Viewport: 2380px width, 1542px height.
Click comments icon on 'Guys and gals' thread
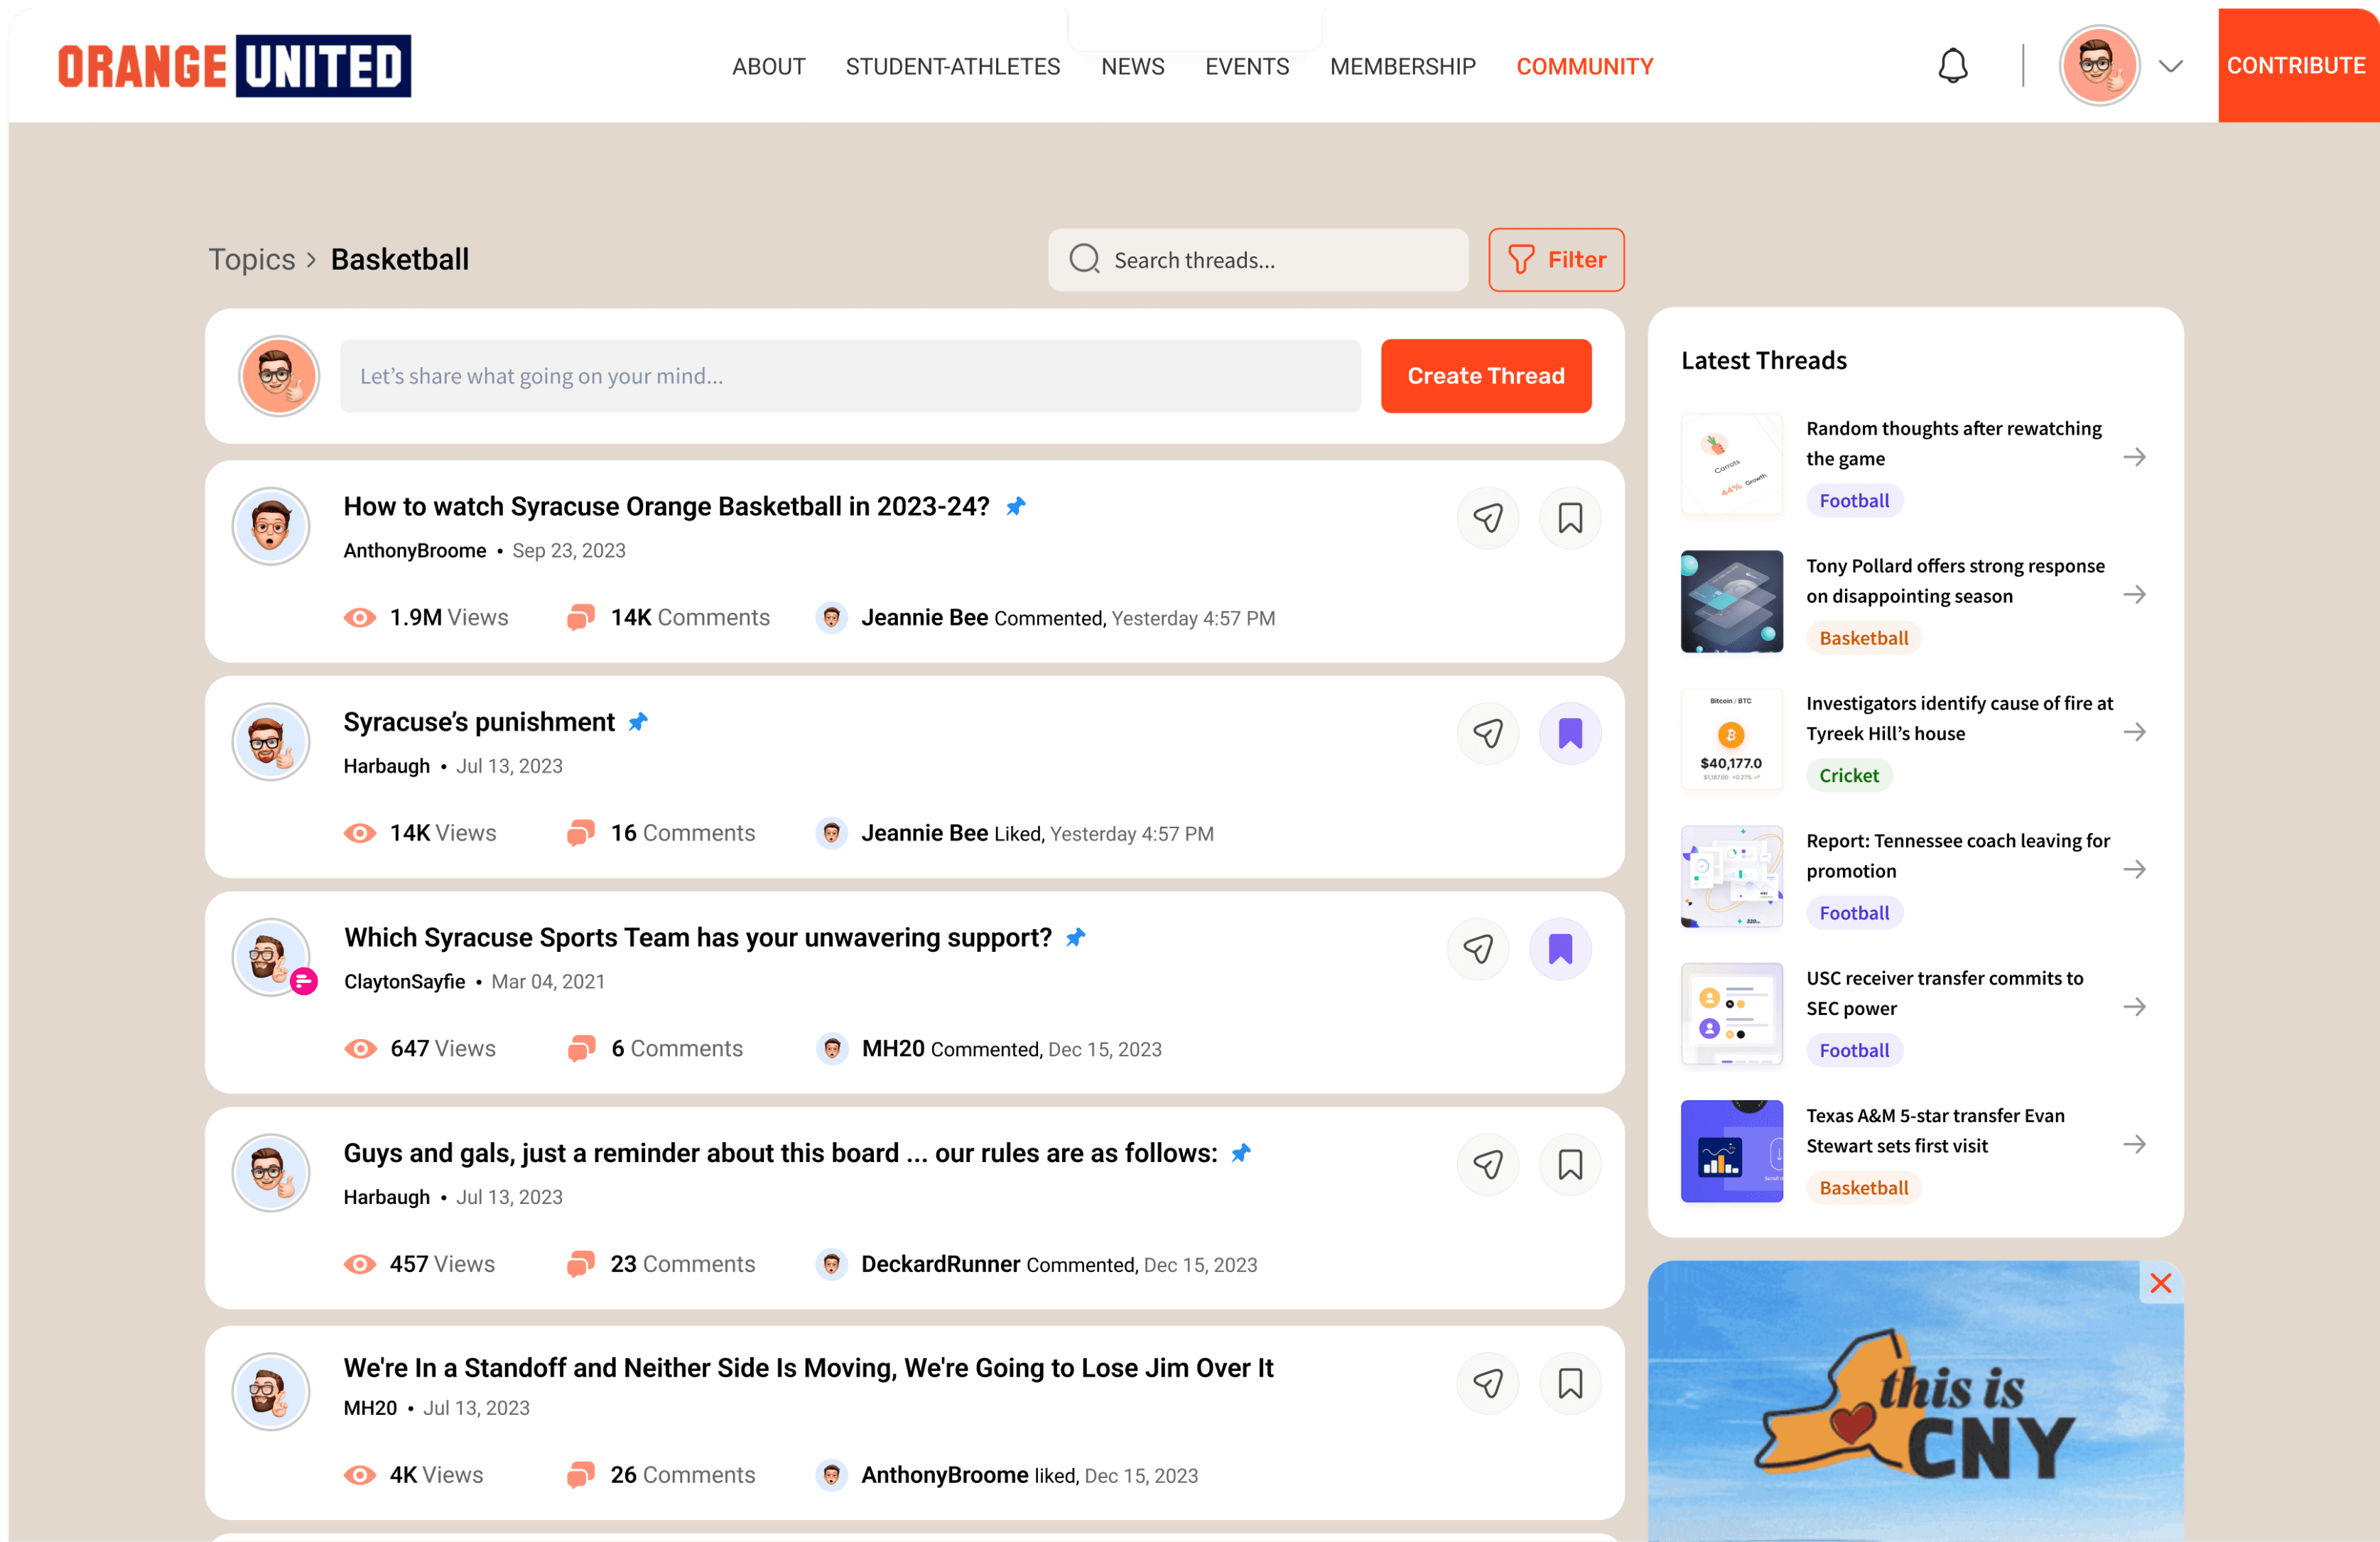(x=580, y=1264)
